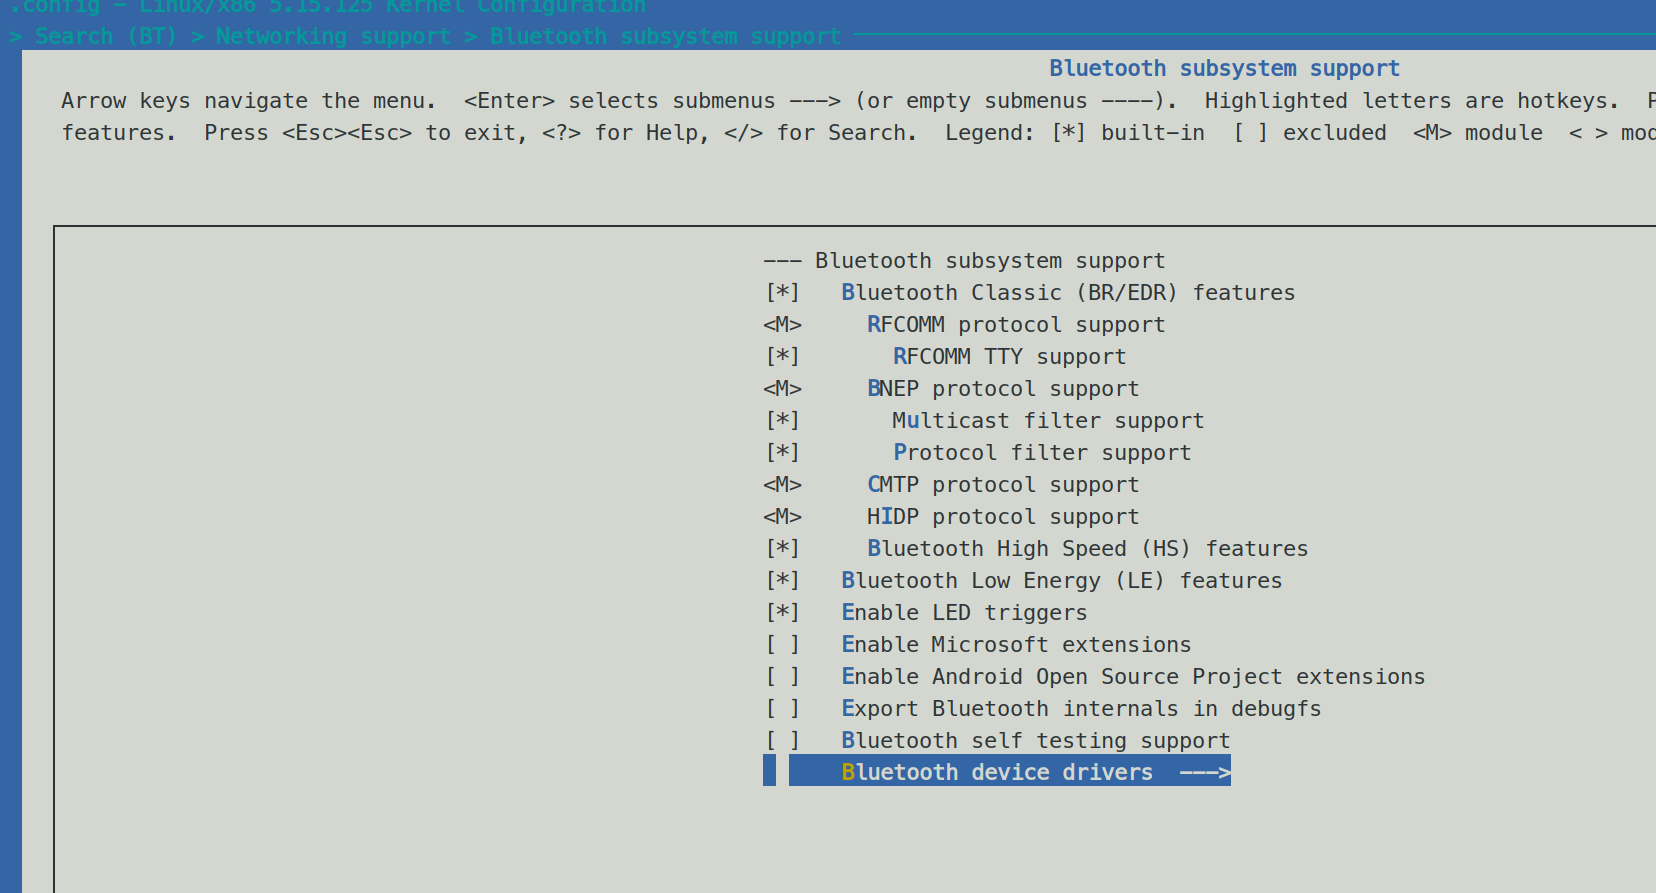1656x893 pixels.
Task: Select Protocol filter support entry
Action: click(x=1042, y=453)
